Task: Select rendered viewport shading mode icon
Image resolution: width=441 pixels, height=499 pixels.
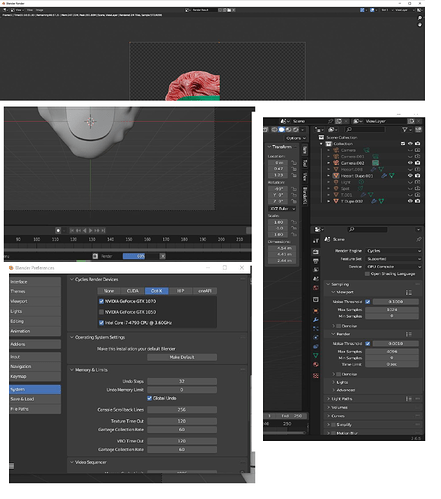Action: click(x=295, y=130)
